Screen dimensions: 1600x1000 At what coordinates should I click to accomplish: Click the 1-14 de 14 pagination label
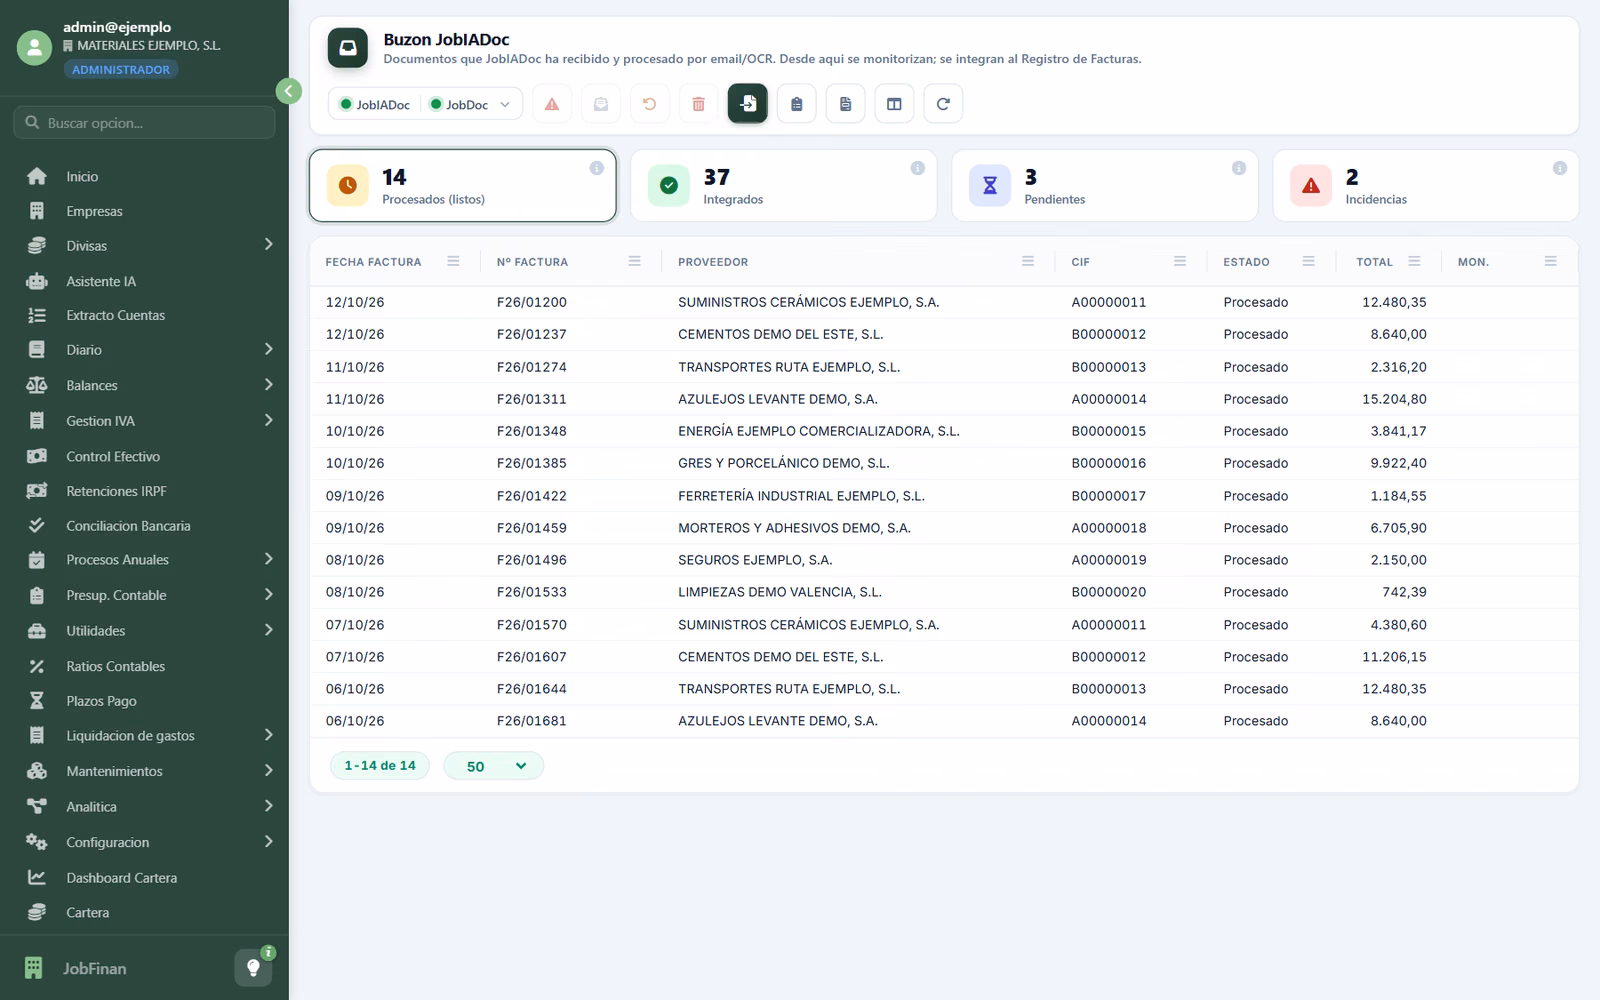(380, 766)
